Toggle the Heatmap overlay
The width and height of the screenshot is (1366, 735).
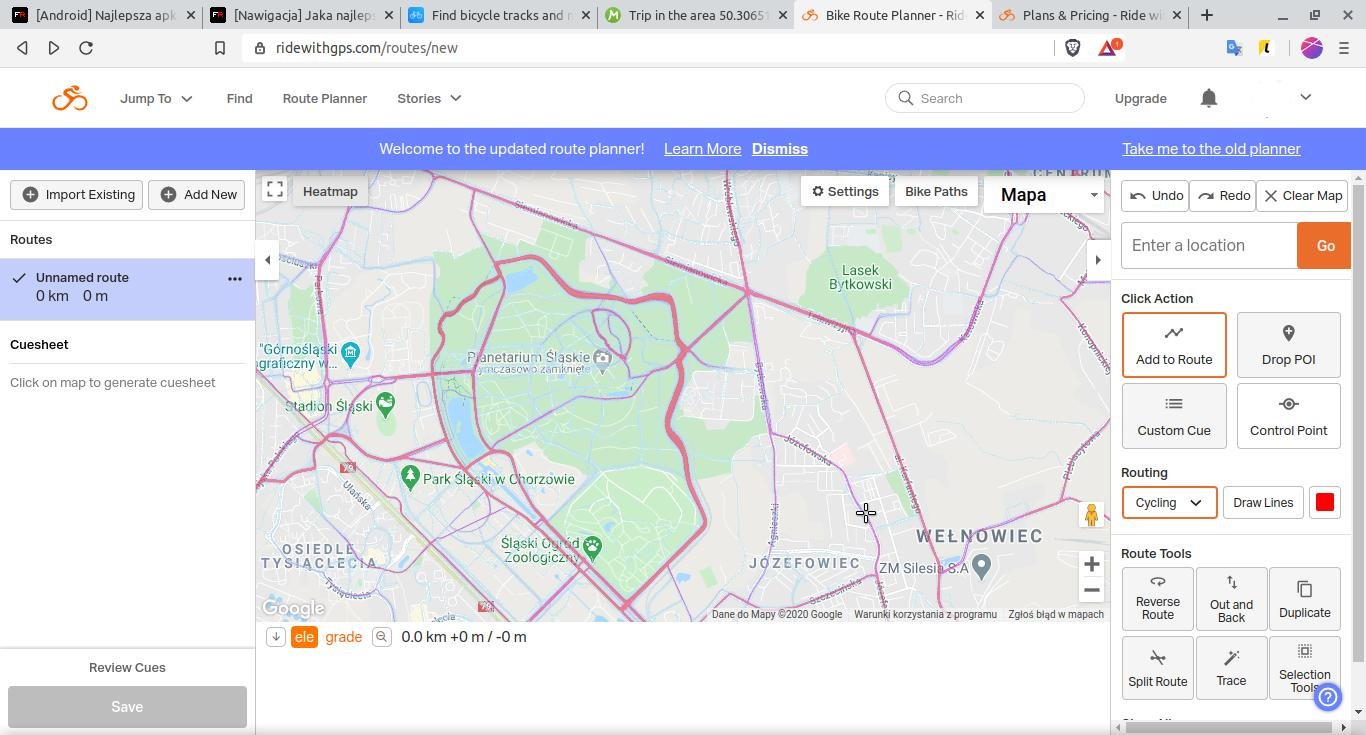(329, 192)
